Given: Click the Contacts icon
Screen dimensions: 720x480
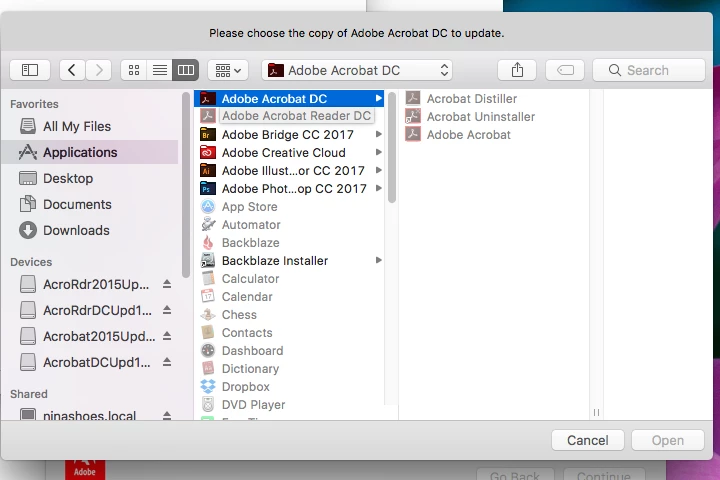Looking at the screenshot, I should [x=208, y=333].
